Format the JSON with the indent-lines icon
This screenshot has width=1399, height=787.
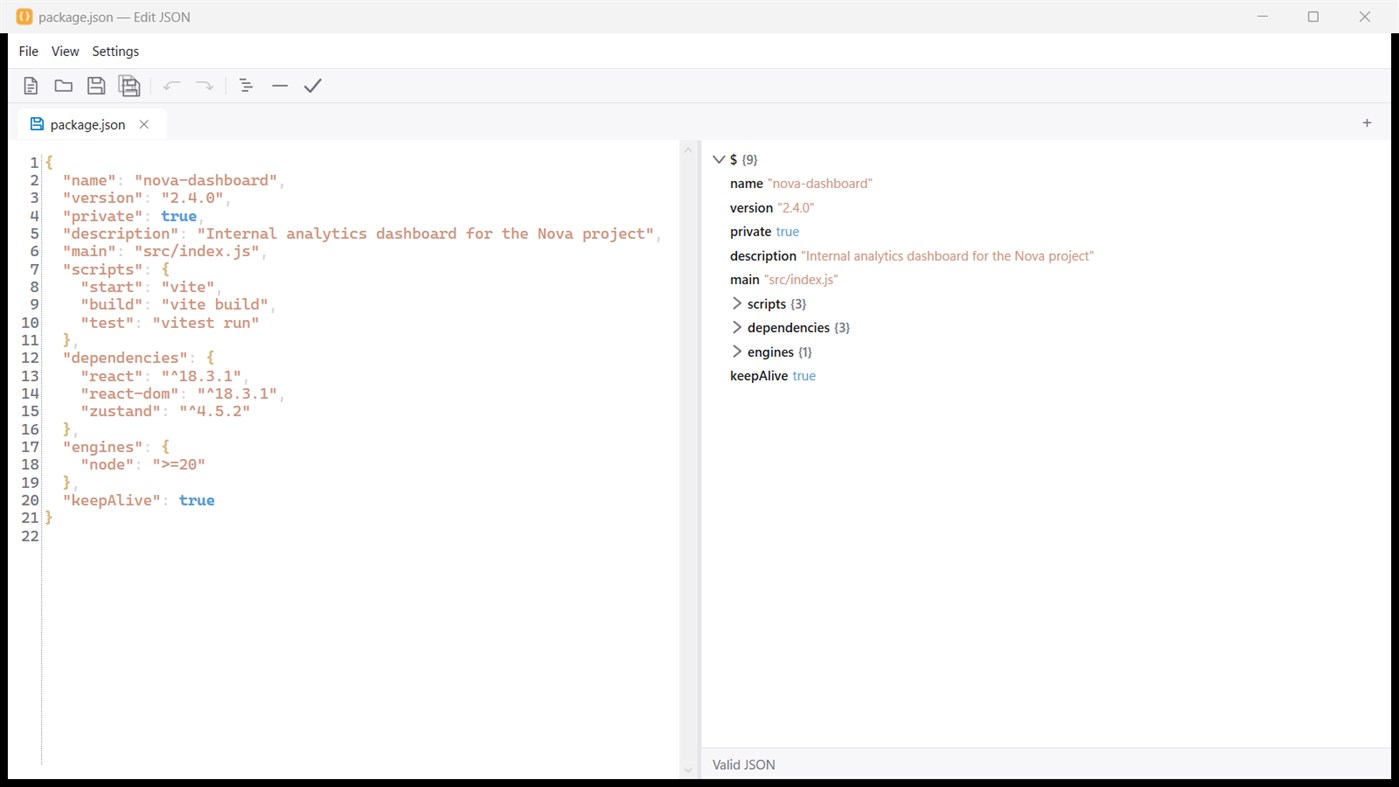246,86
